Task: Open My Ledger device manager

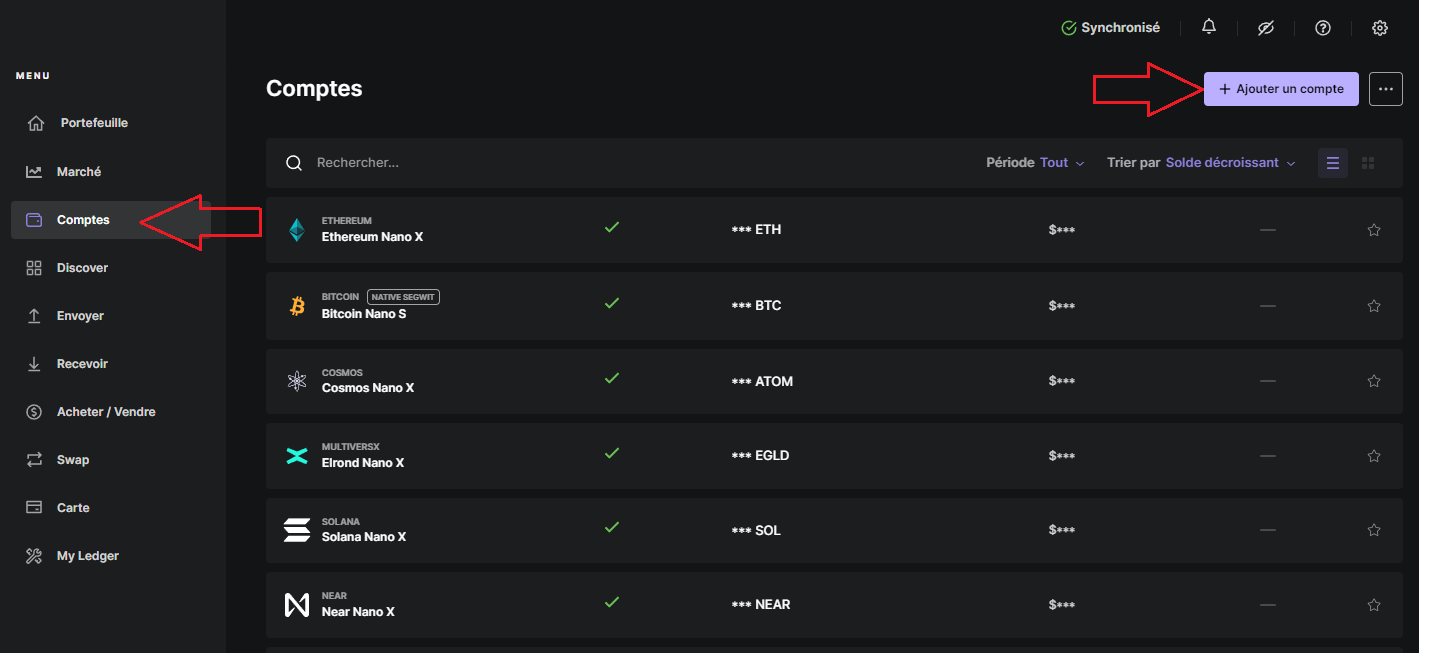Action: (87, 556)
